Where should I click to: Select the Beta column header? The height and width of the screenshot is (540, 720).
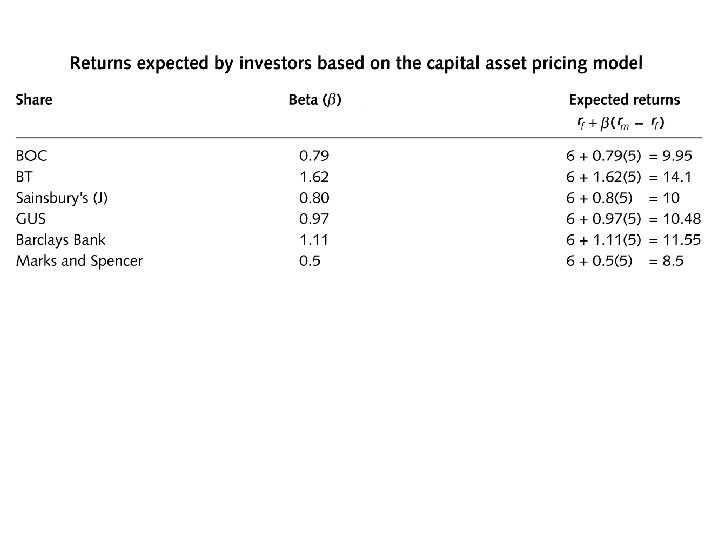pos(315,100)
